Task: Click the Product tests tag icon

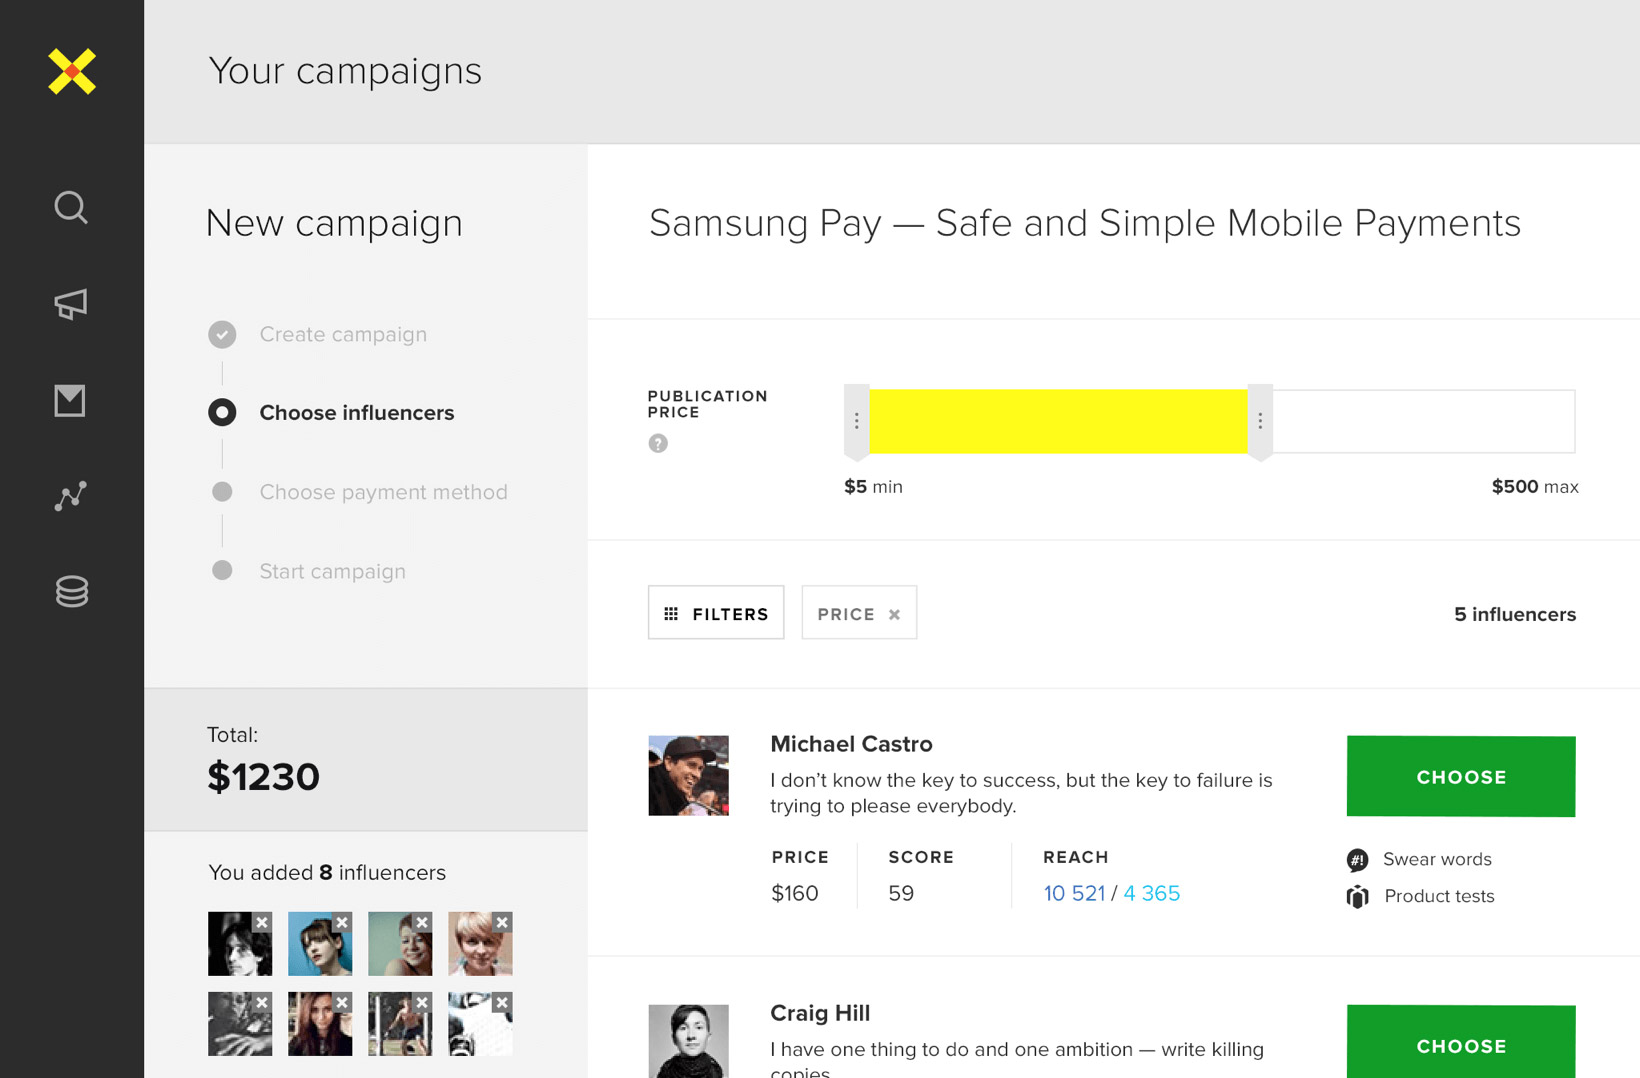Action: point(1357,897)
